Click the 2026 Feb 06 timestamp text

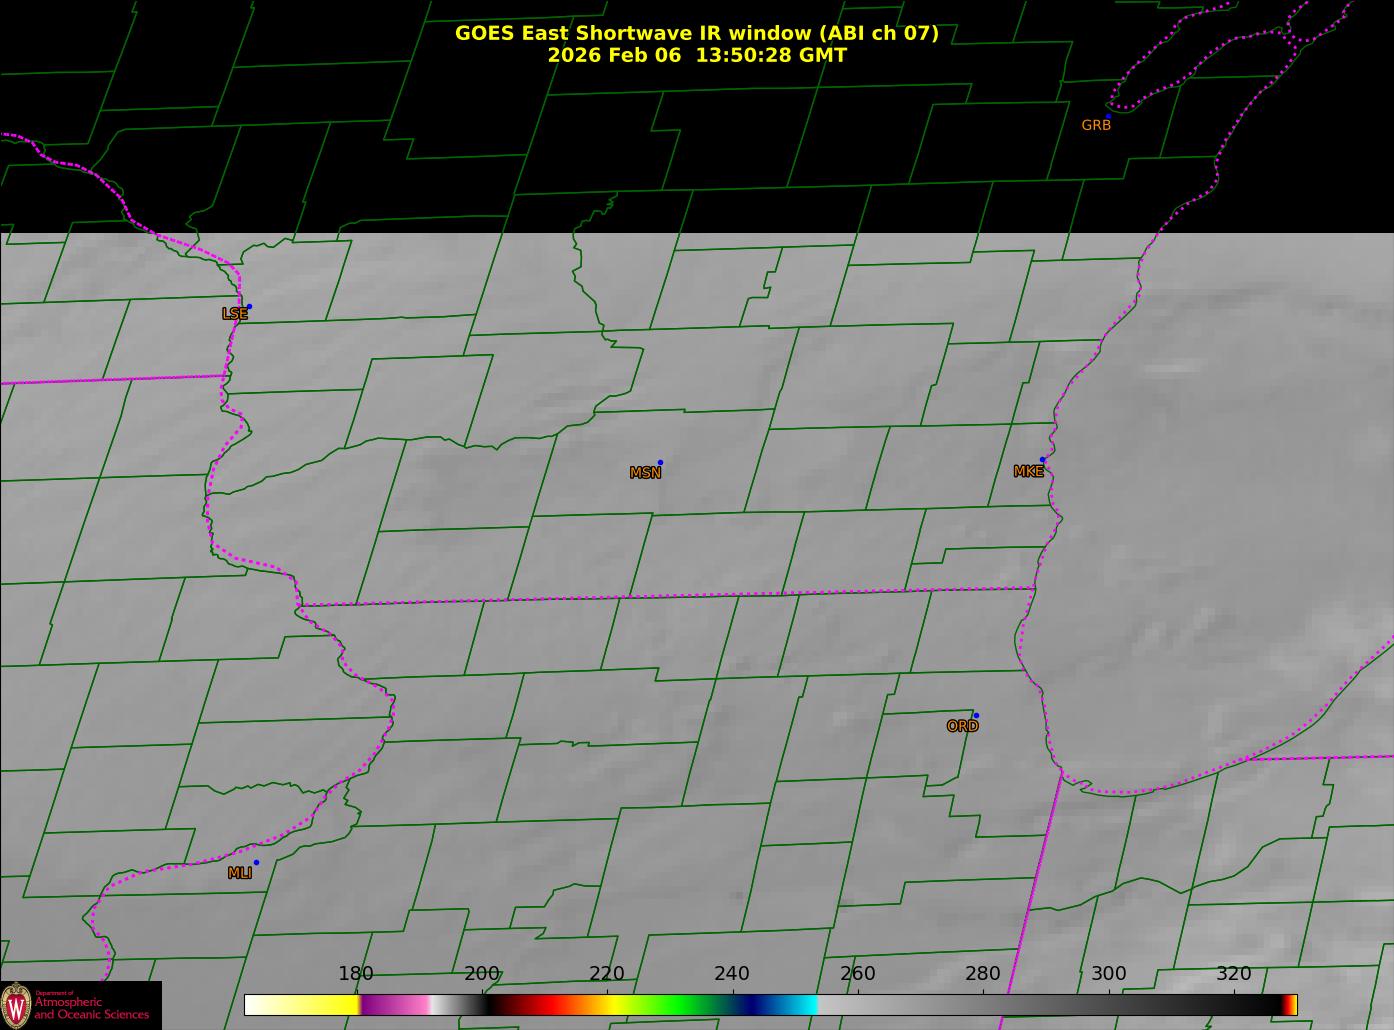pos(697,56)
